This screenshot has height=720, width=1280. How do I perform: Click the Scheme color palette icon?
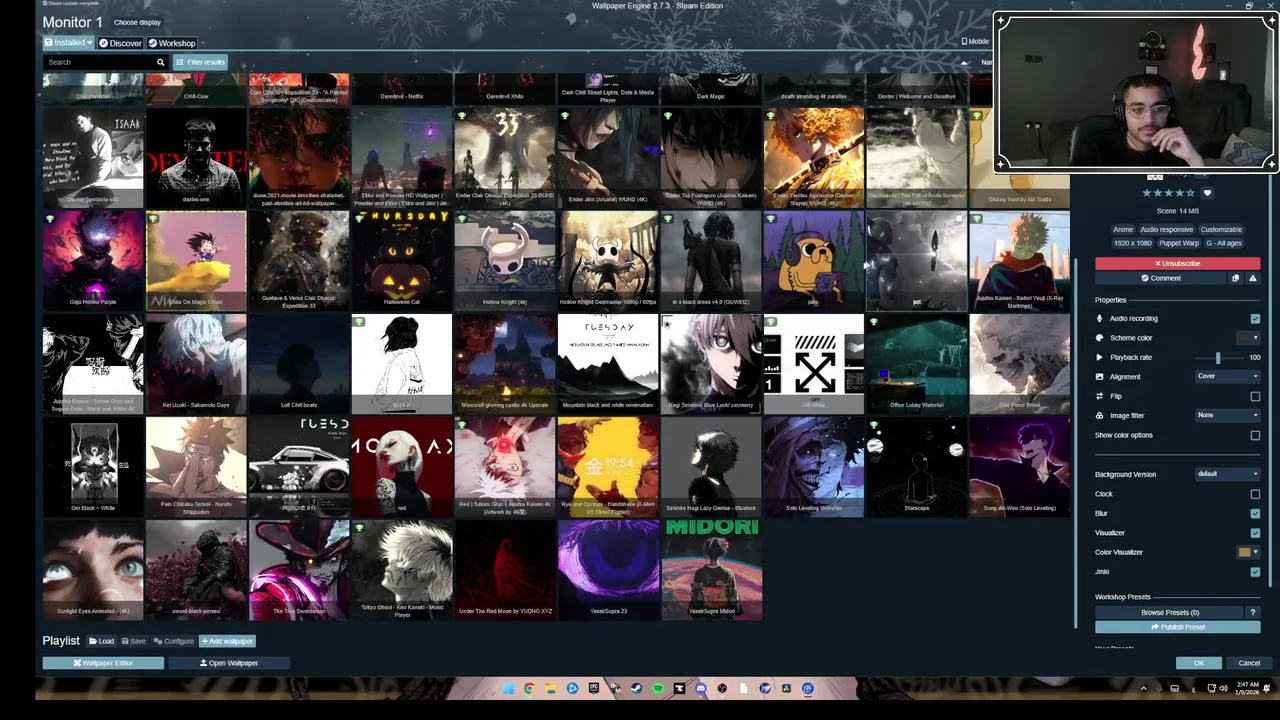1099,338
